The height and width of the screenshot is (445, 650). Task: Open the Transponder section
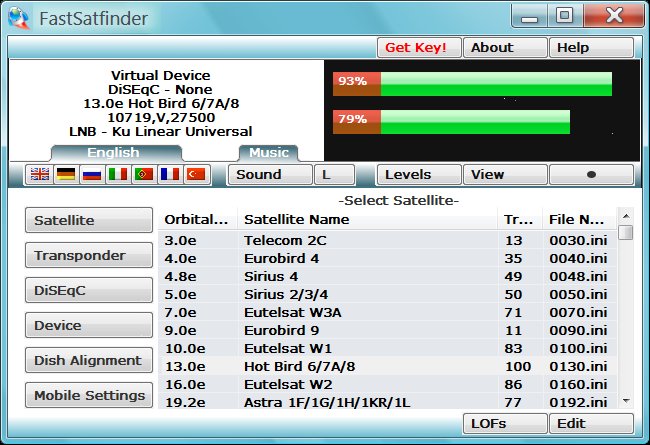coord(89,255)
